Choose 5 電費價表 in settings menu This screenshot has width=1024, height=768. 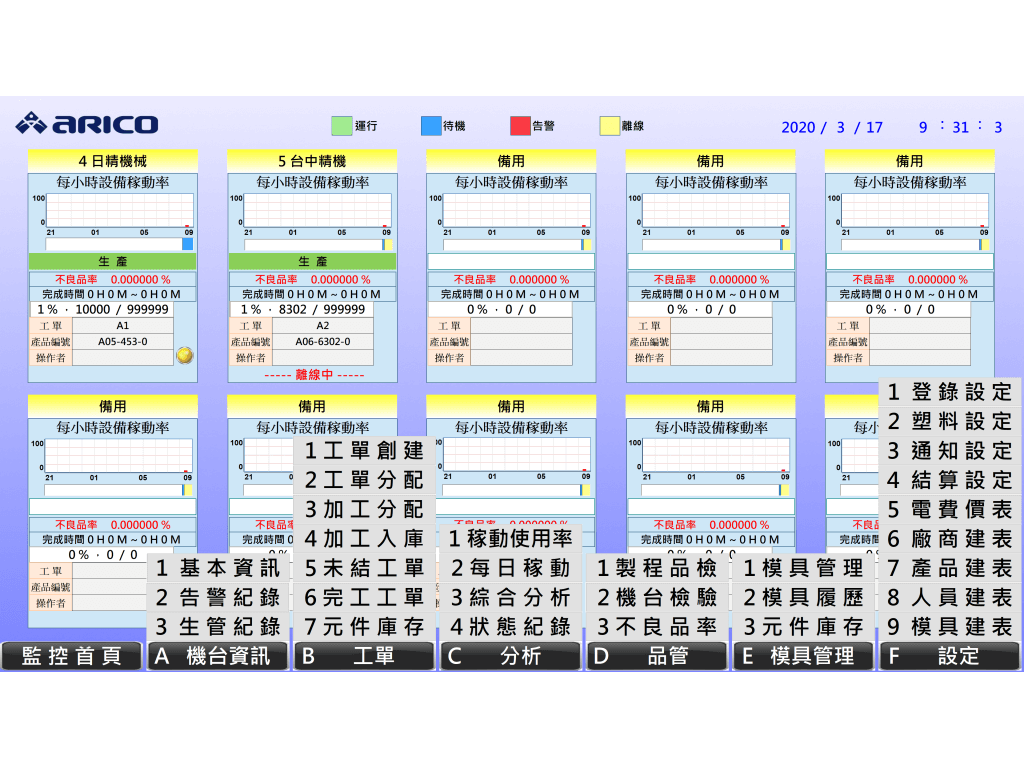point(949,509)
